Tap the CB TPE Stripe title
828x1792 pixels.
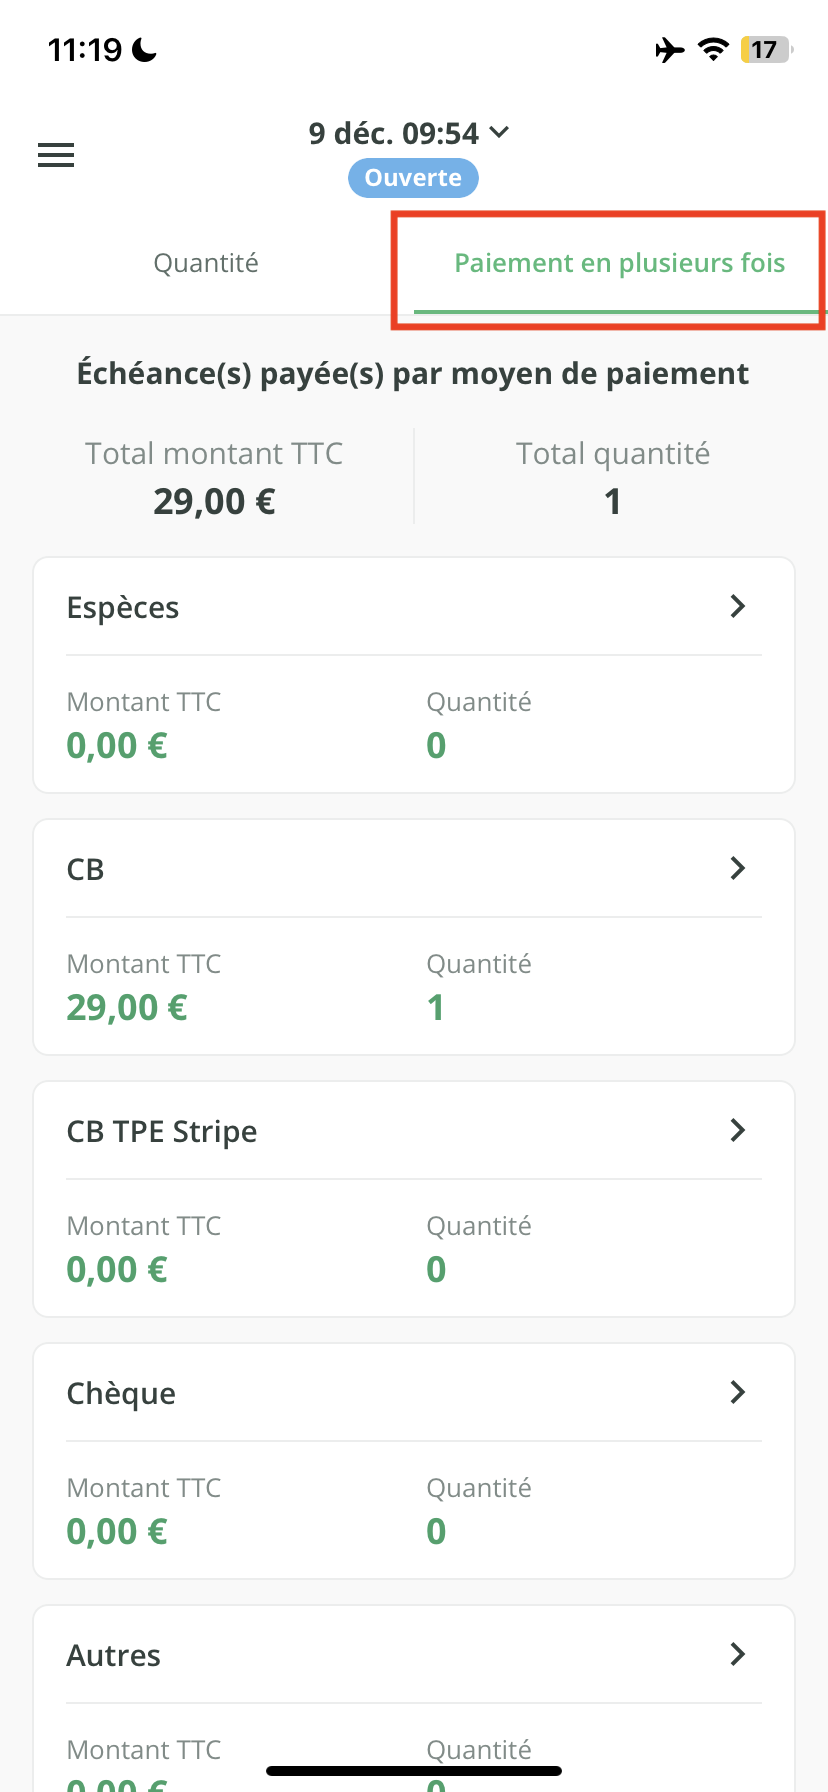click(162, 1132)
